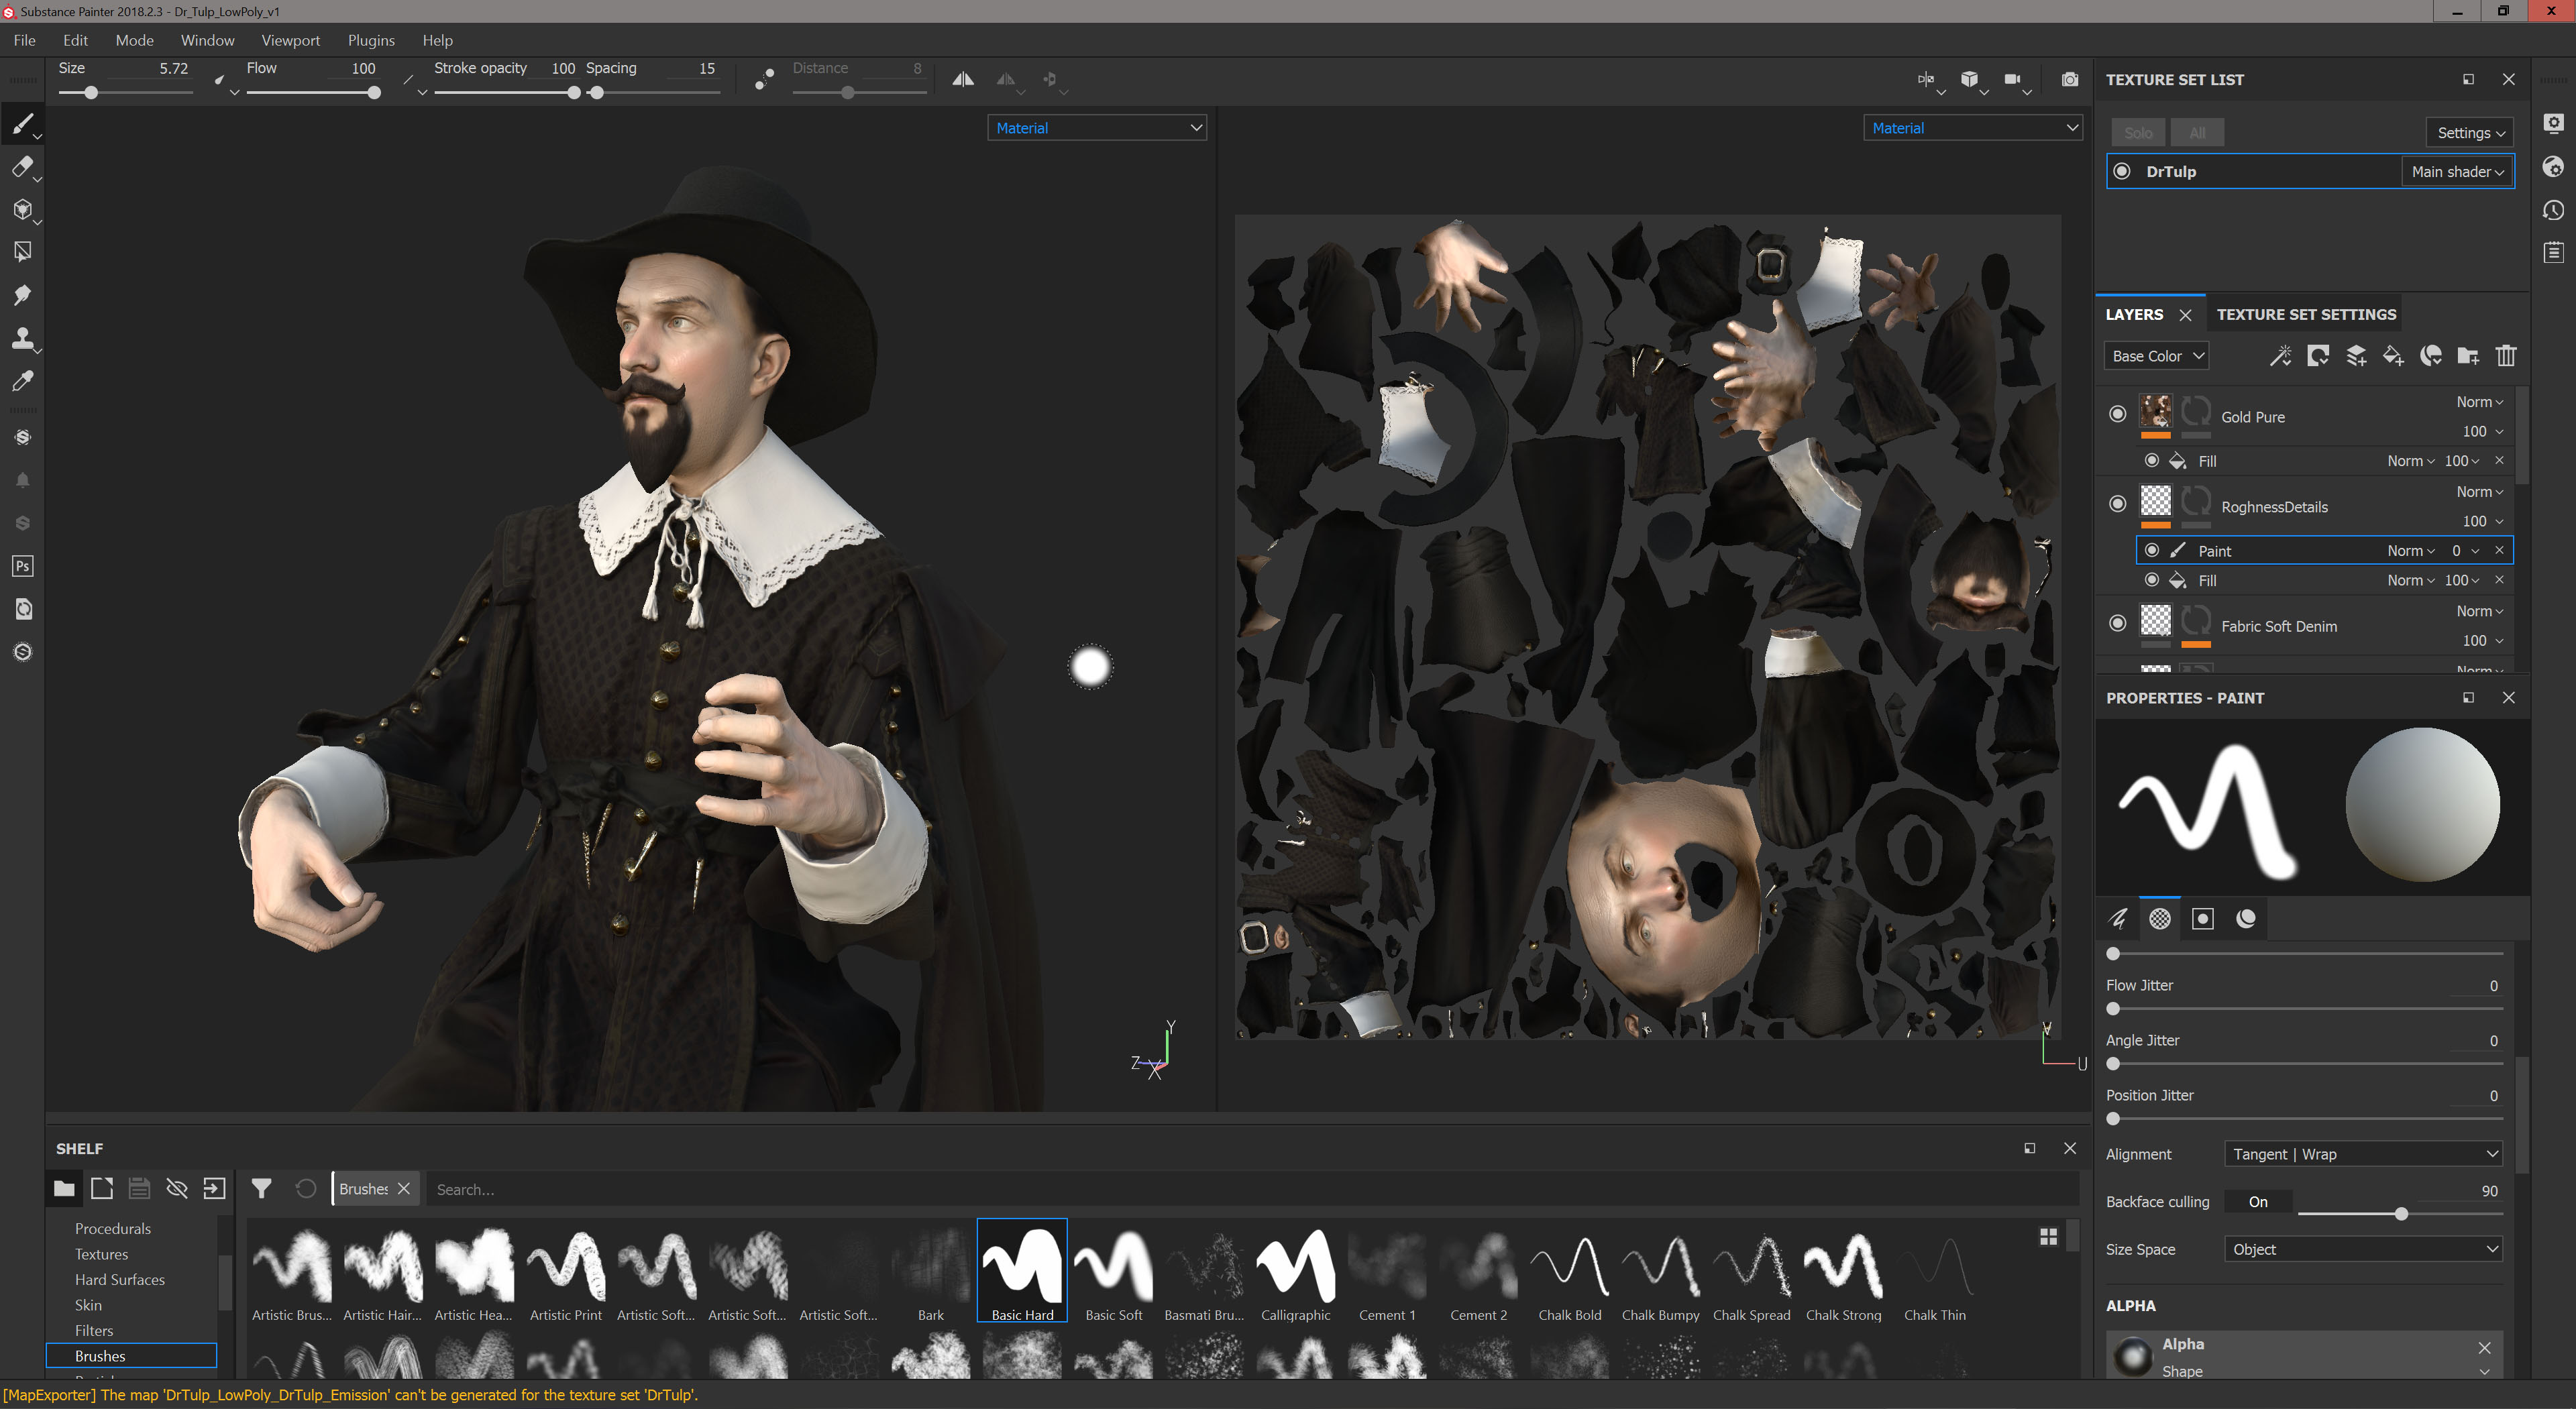Open the Base Color channel dropdown
2576x1409 pixels.
coord(2156,356)
